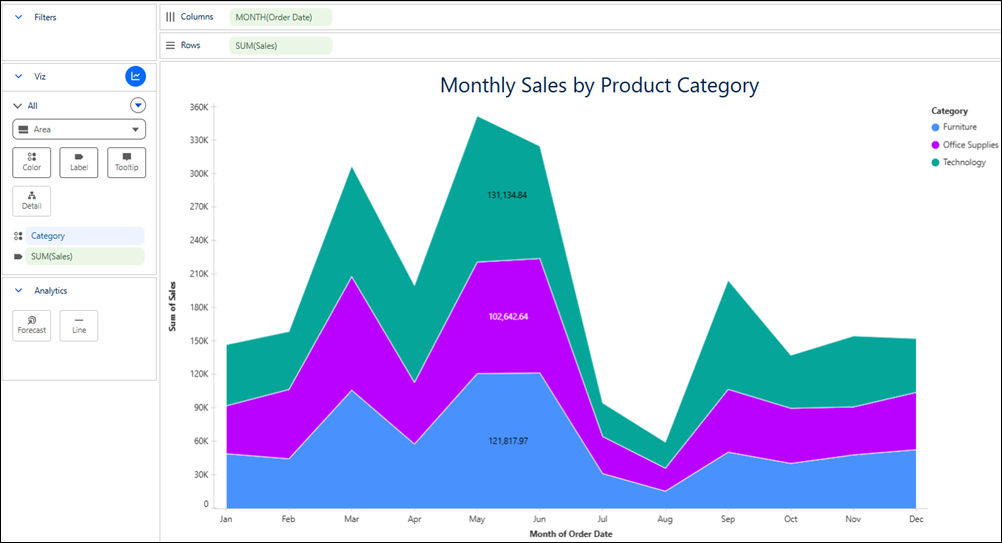Image resolution: width=1002 pixels, height=543 pixels.
Task: Collapse the Filters section chevron
Action: tap(19, 17)
